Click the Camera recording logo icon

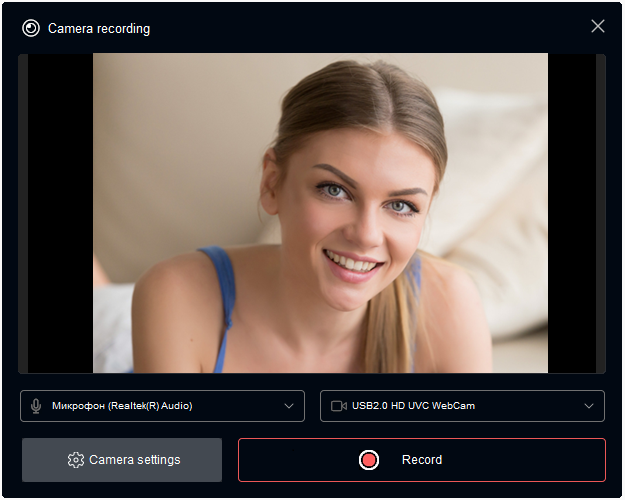click(31, 28)
